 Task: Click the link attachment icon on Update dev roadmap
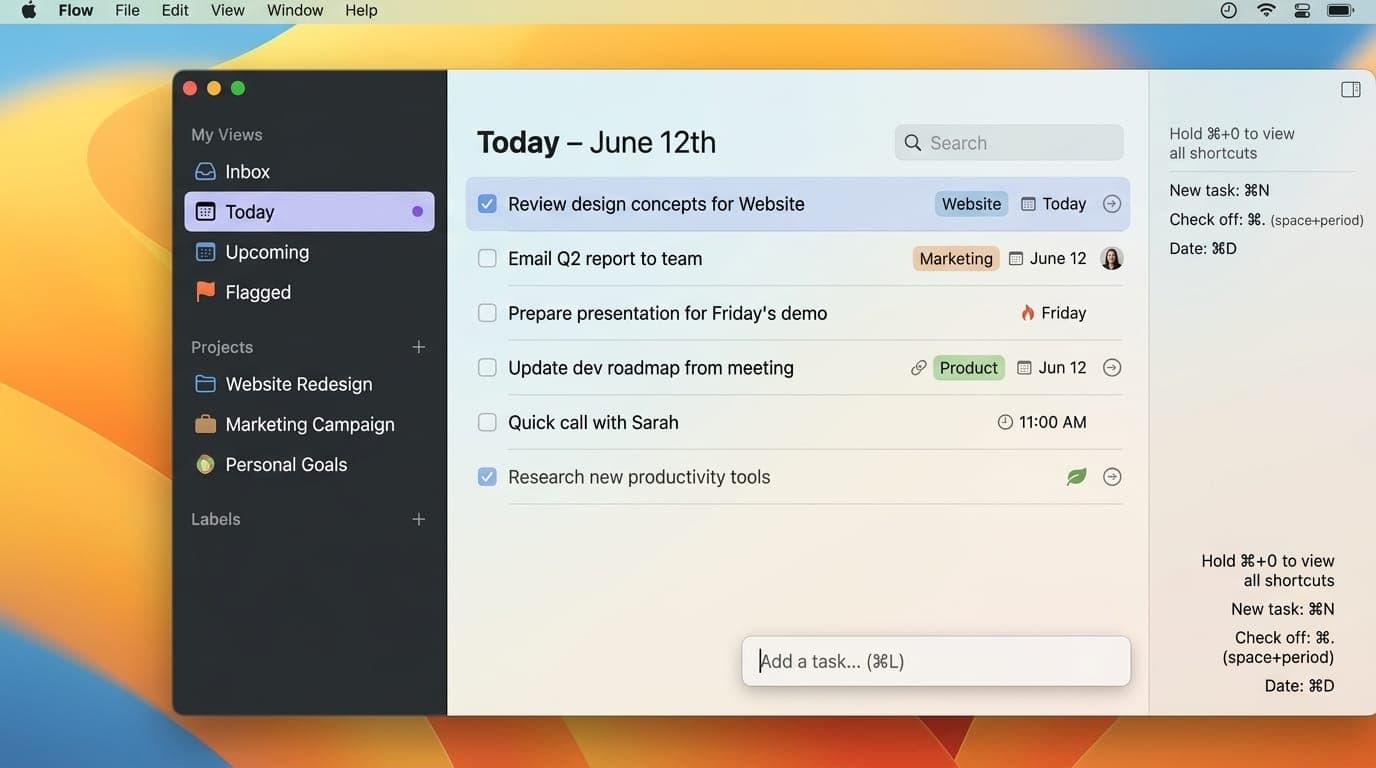[918, 368]
